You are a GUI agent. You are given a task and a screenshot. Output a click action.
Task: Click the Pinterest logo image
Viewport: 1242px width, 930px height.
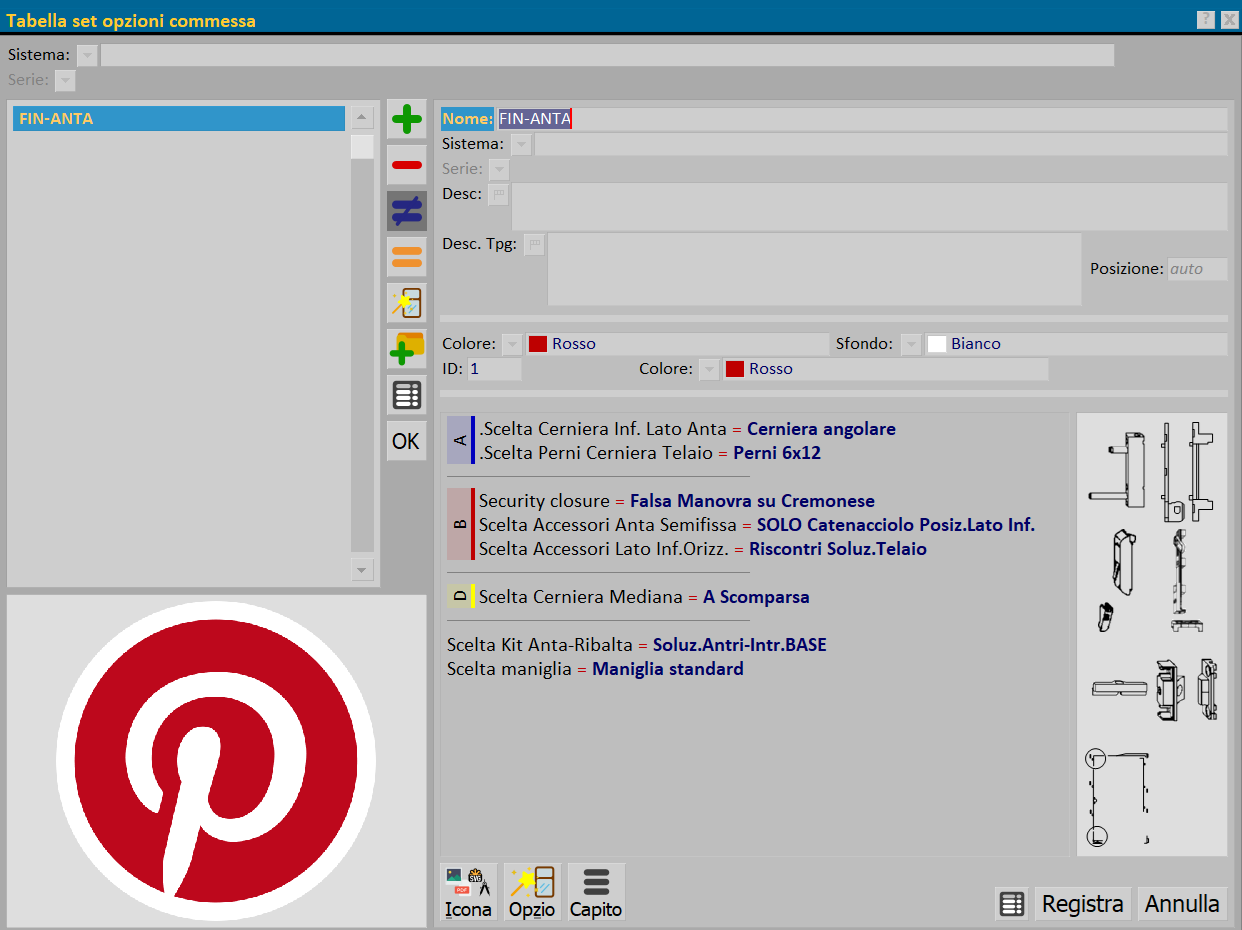[217, 761]
